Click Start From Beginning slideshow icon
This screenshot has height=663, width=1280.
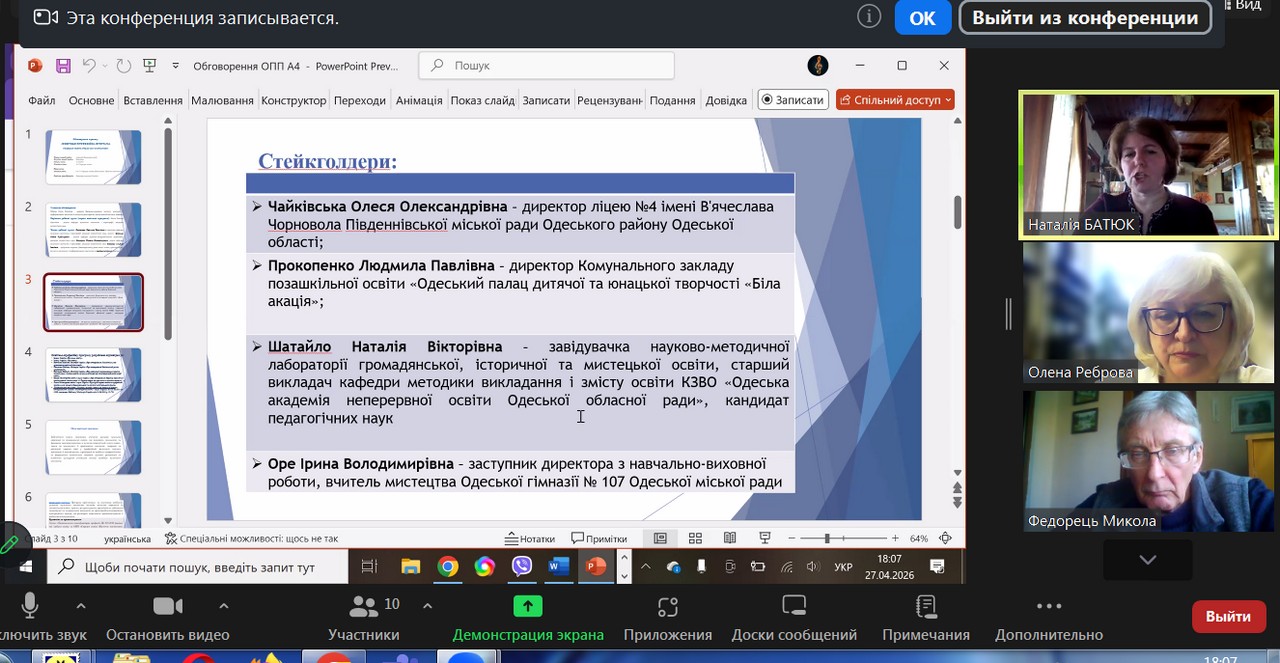pos(150,66)
